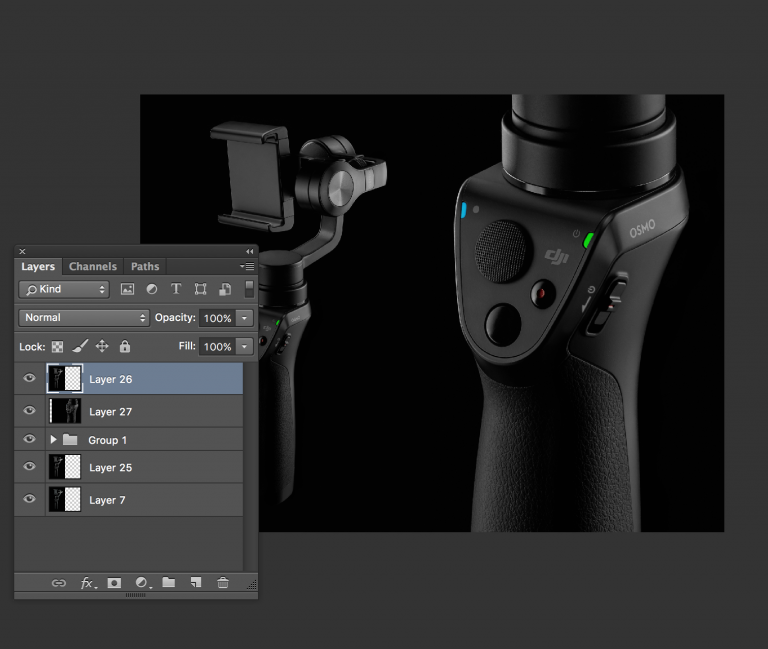Create new fill or adjustment layer

point(143,583)
